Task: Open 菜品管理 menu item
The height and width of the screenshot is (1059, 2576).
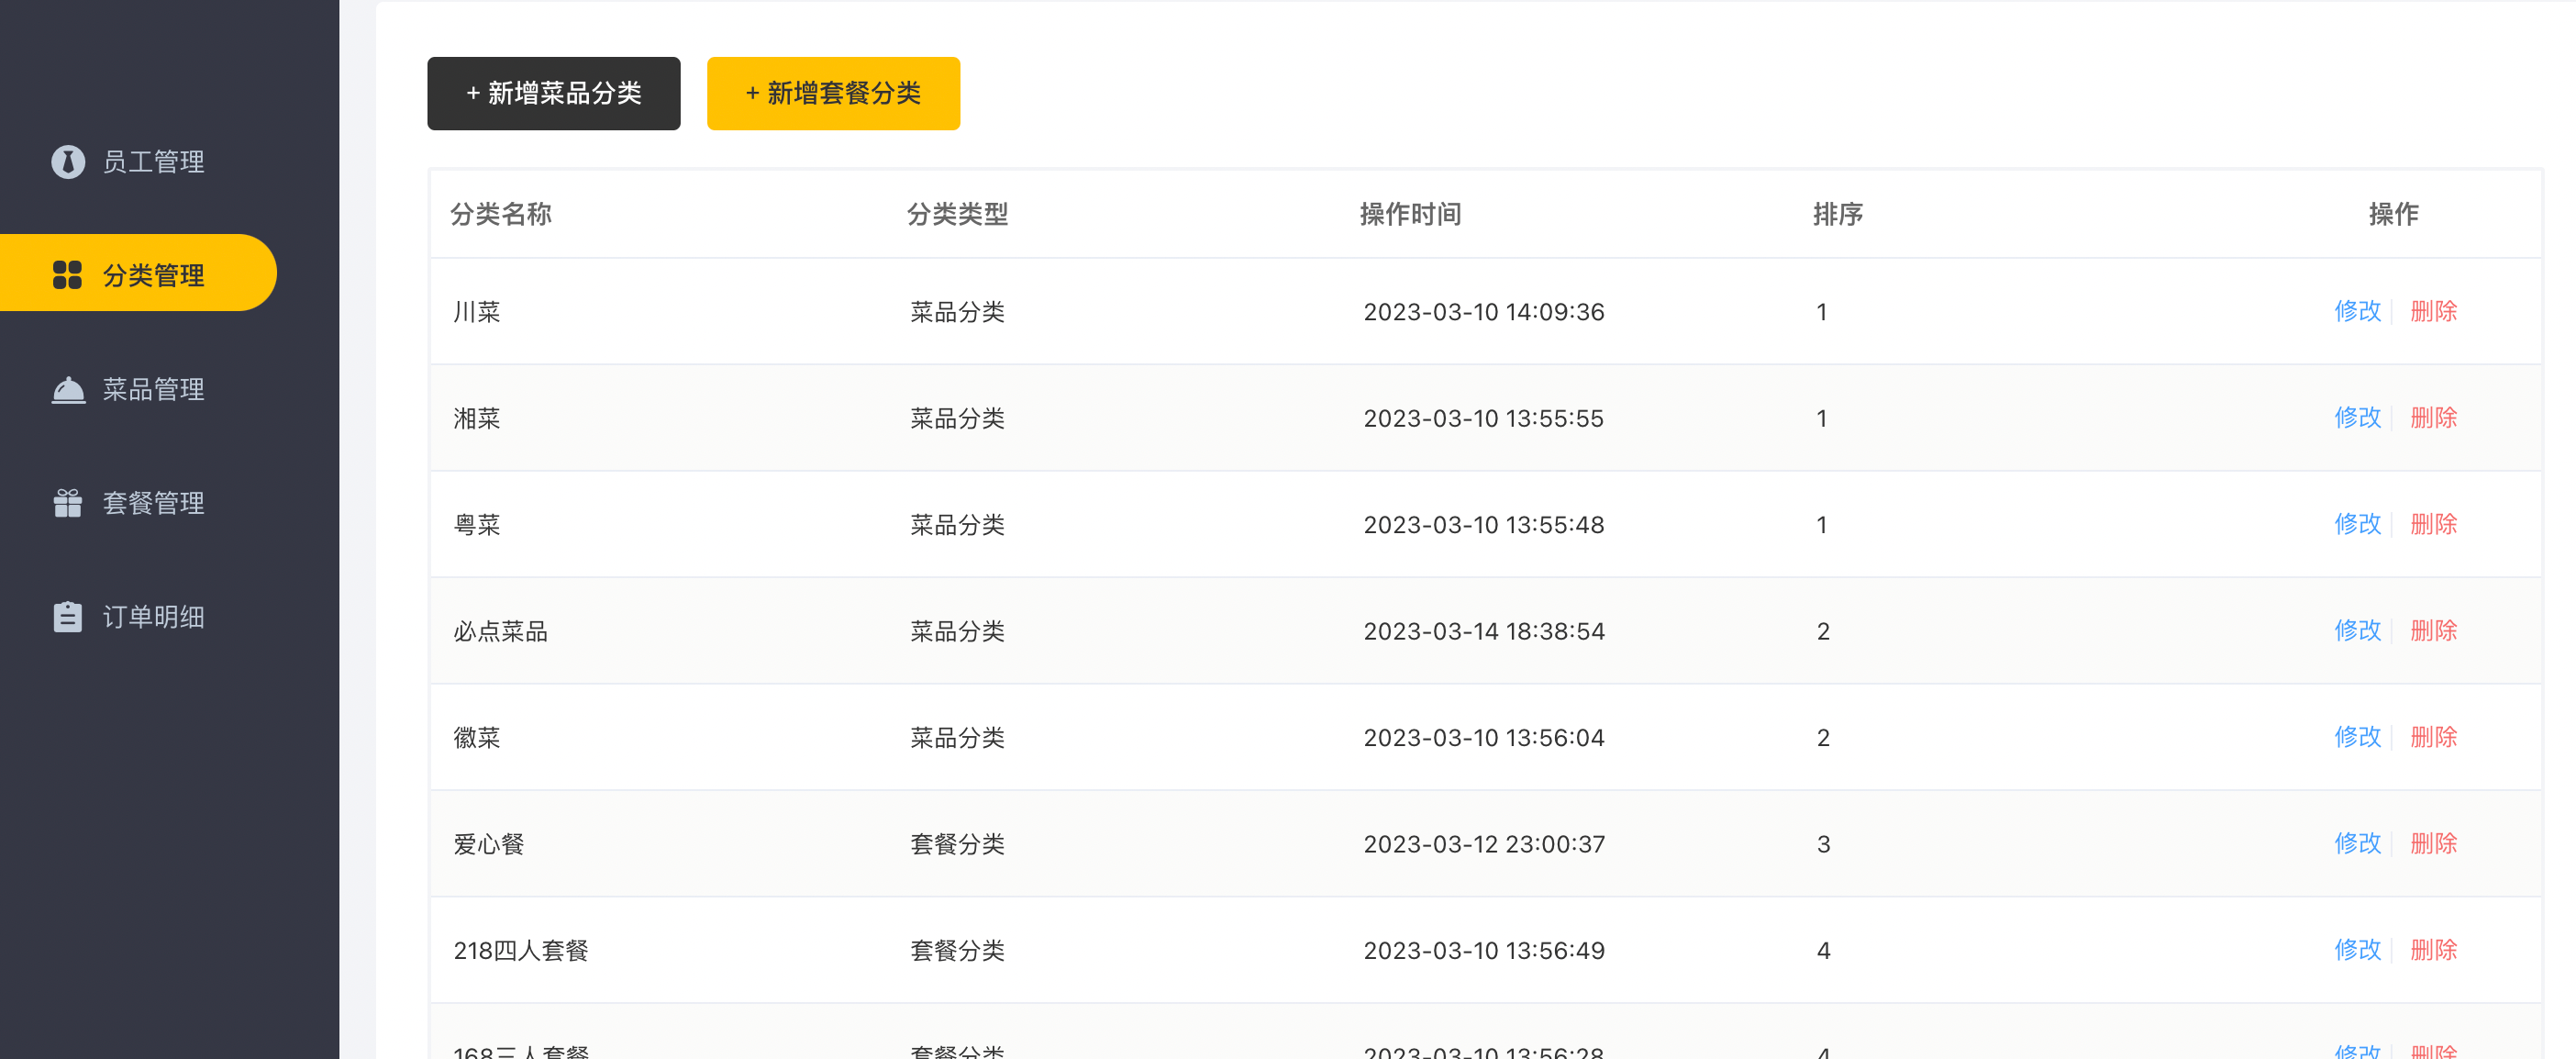Action: 153,389
